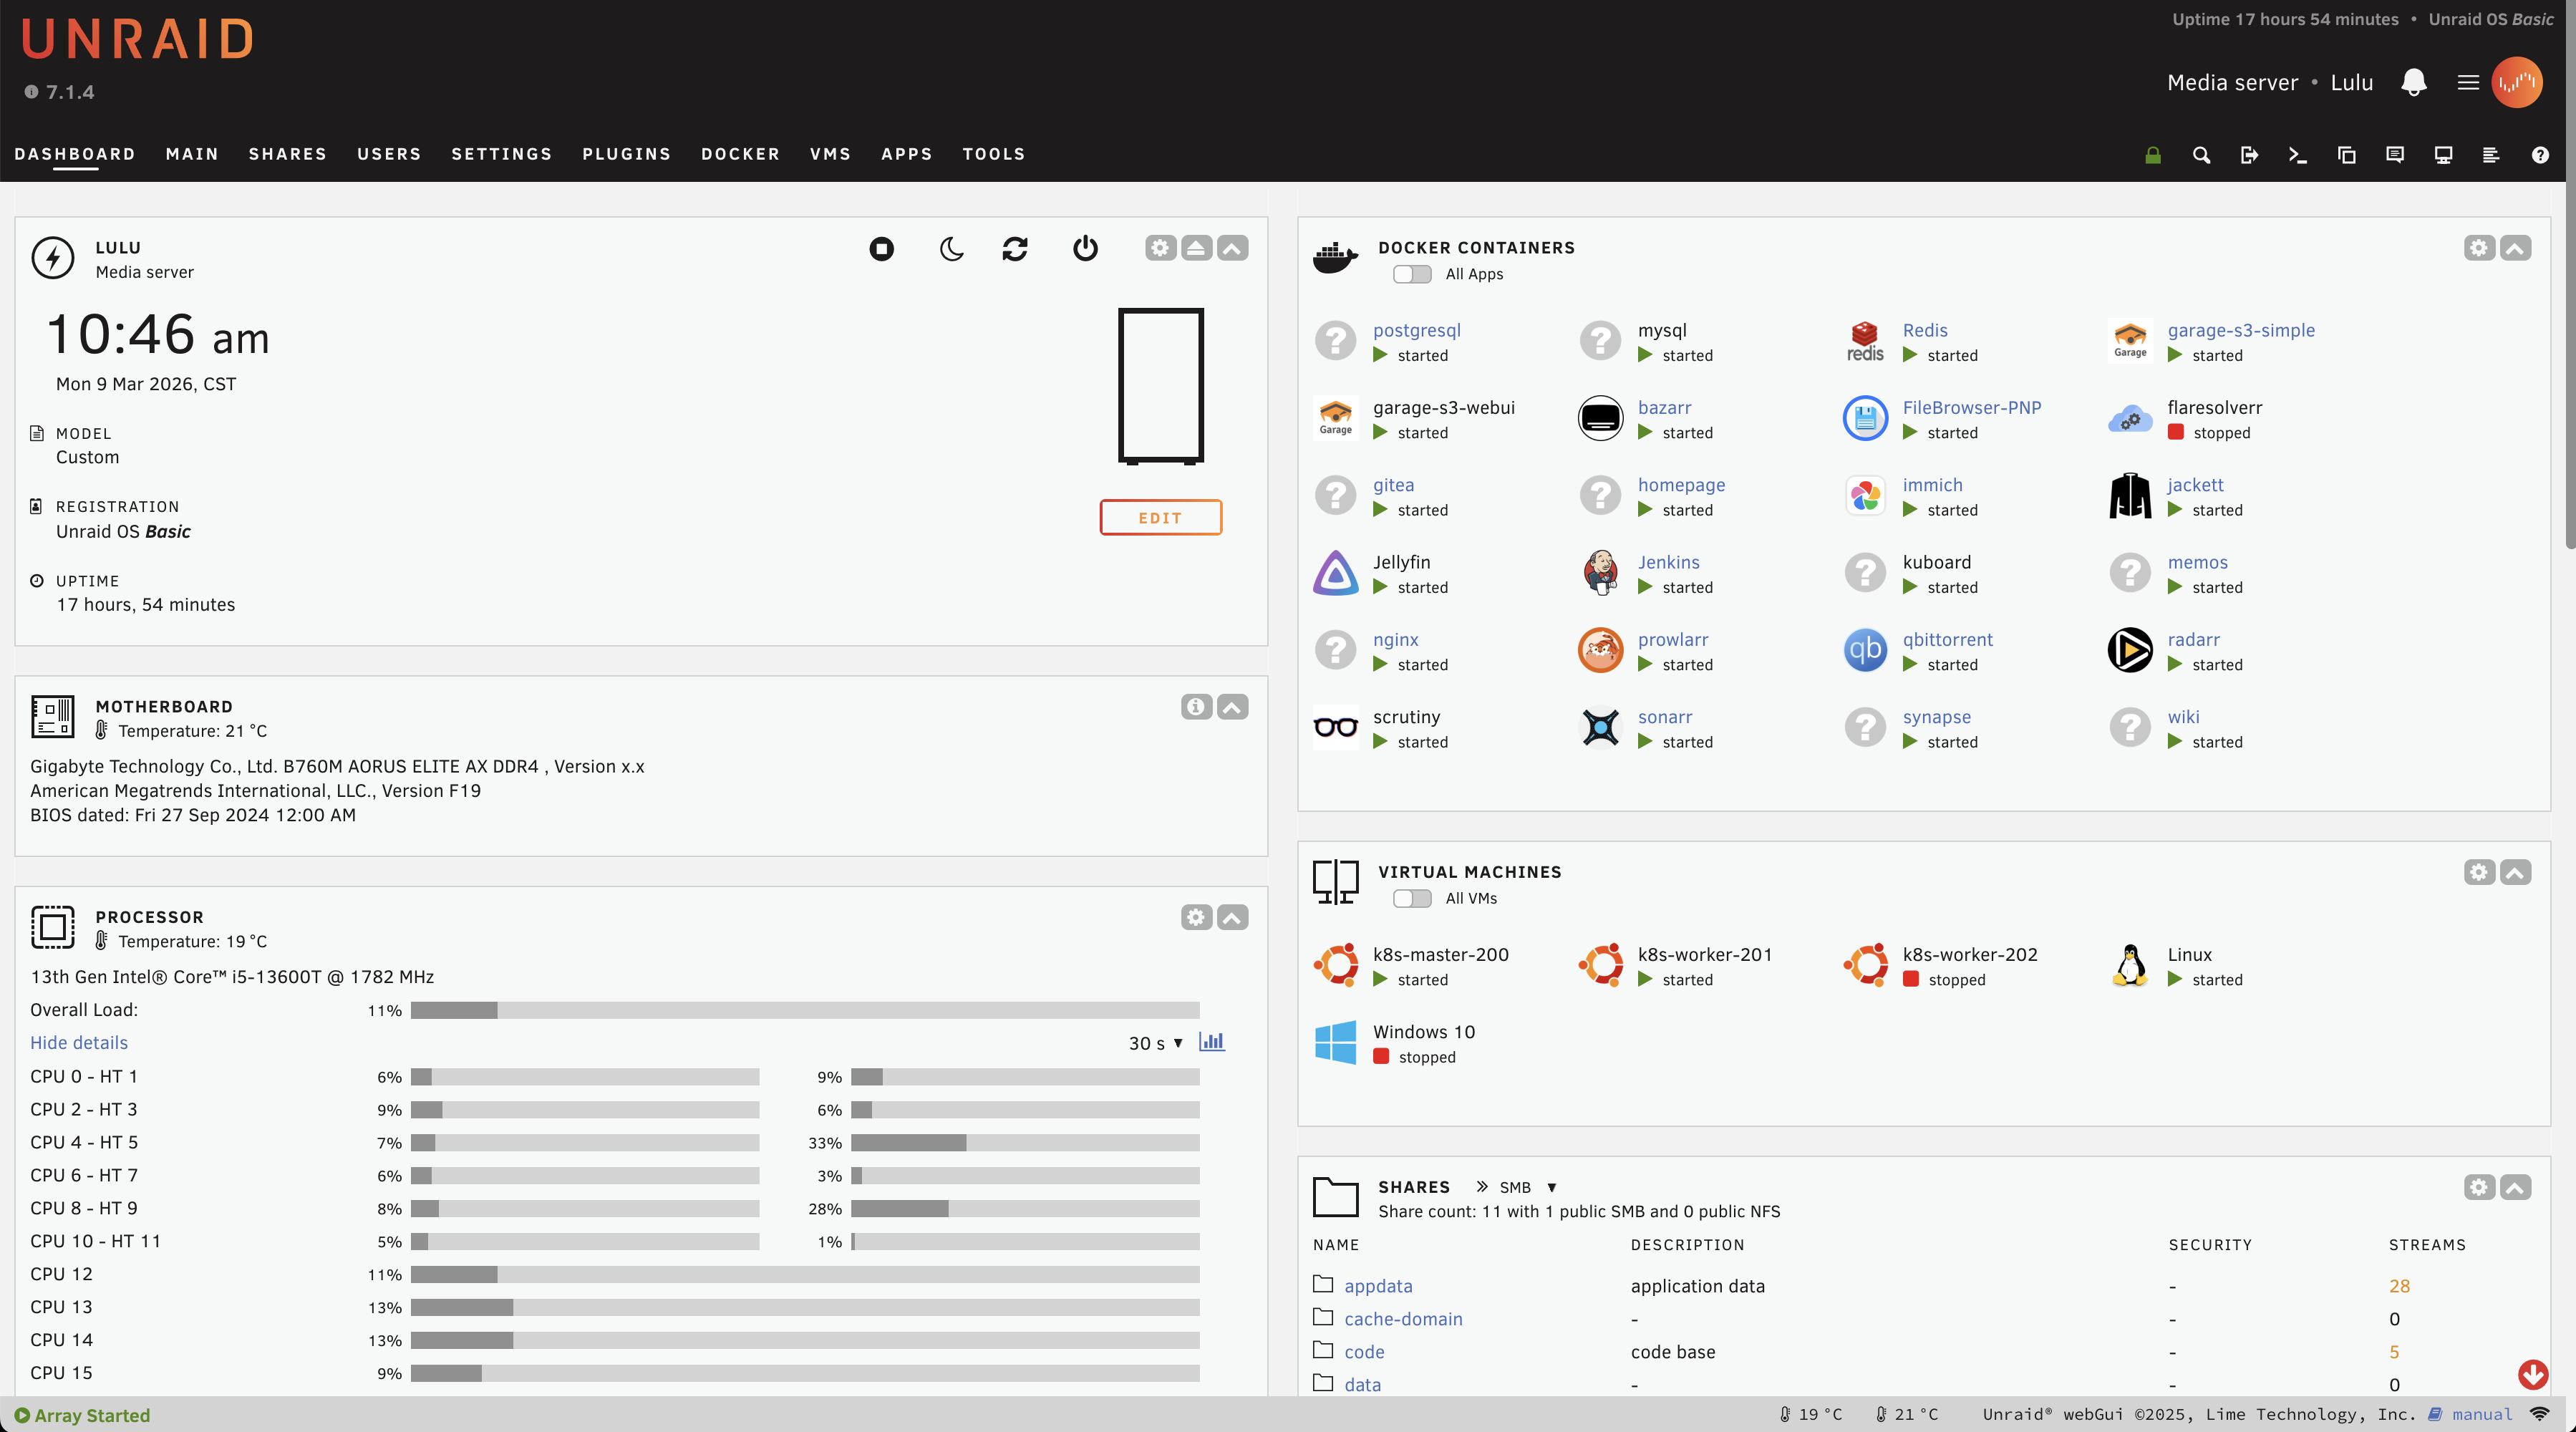Click the notification bell icon
2576x1432 pixels.
click(2413, 83)
